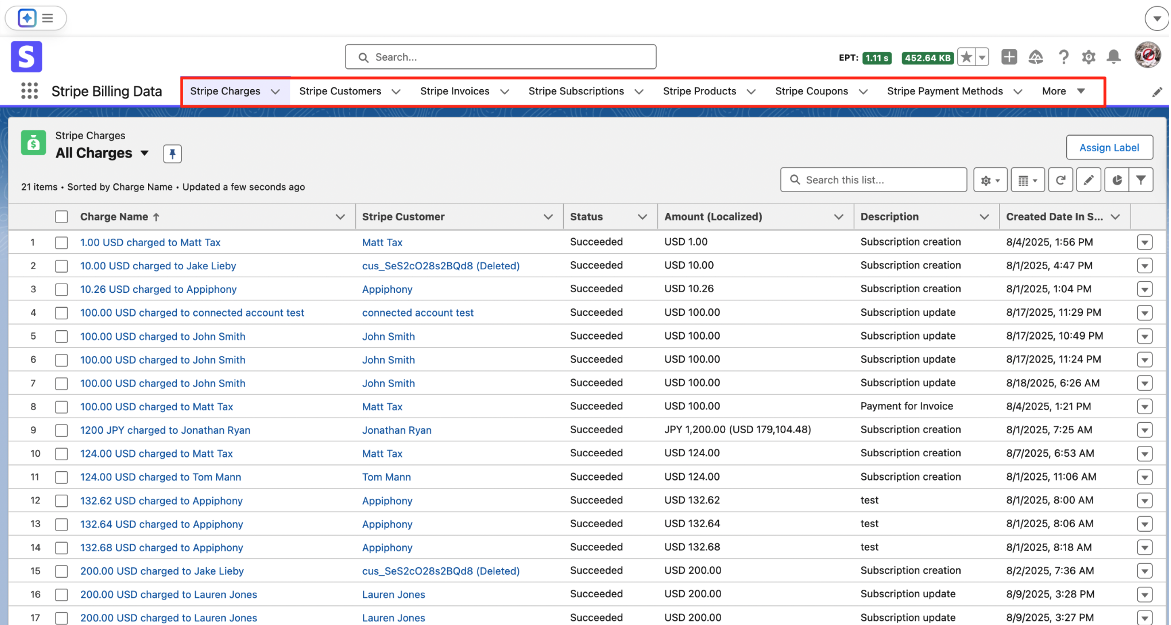Tick the checkbox for Jonathan Ryan charge
The height and width of the screenshot is (625, 1171).
click(x=62, y=430)
